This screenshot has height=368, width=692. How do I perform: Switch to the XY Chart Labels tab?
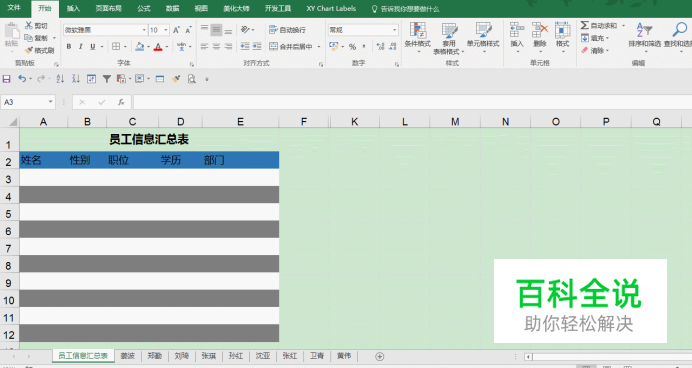(331, 8)
